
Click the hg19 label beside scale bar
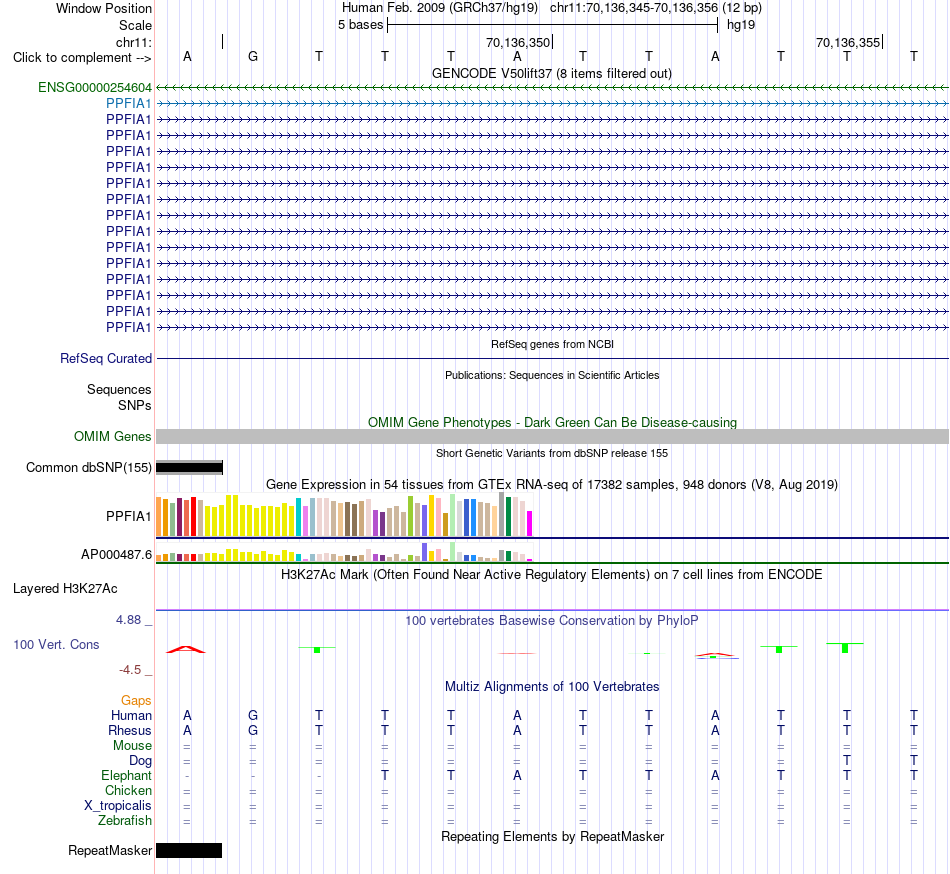(x=740, y=25)
